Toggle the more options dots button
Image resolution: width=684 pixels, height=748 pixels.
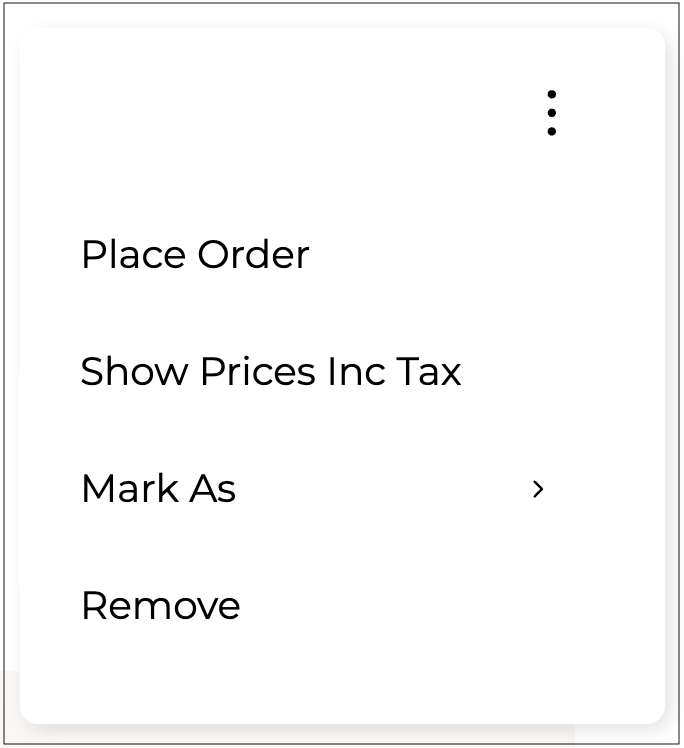pos(551,113)
